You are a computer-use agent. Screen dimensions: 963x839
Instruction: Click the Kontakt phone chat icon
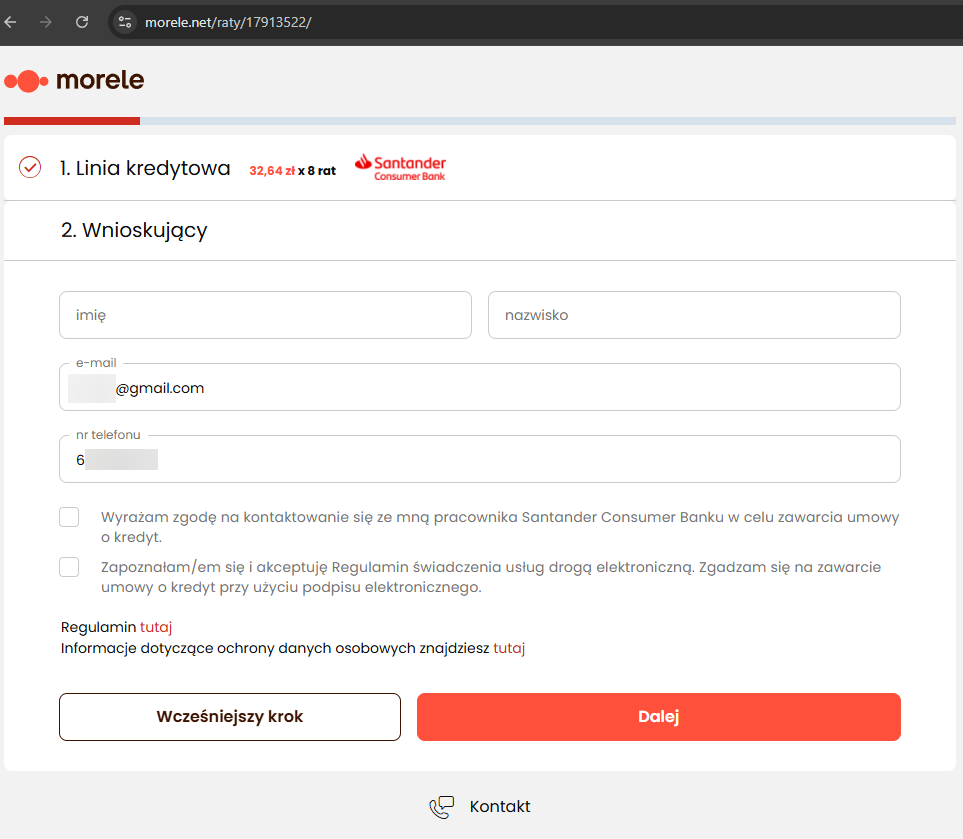pos(442,807)
